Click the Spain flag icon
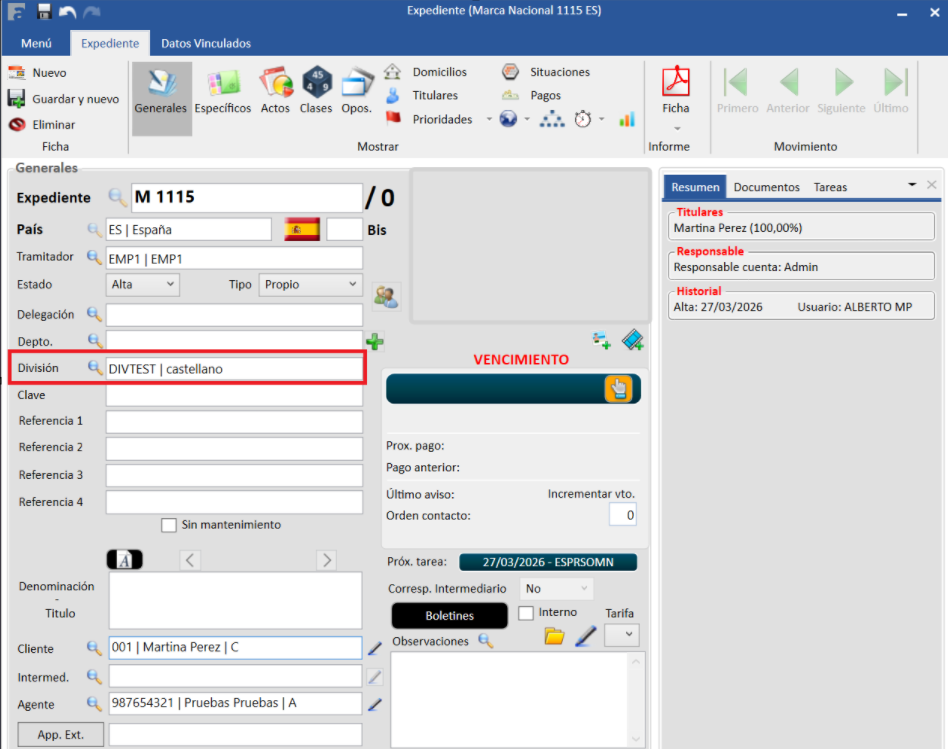948x749 pixels. pyautogui.click(x=302, y=229)
